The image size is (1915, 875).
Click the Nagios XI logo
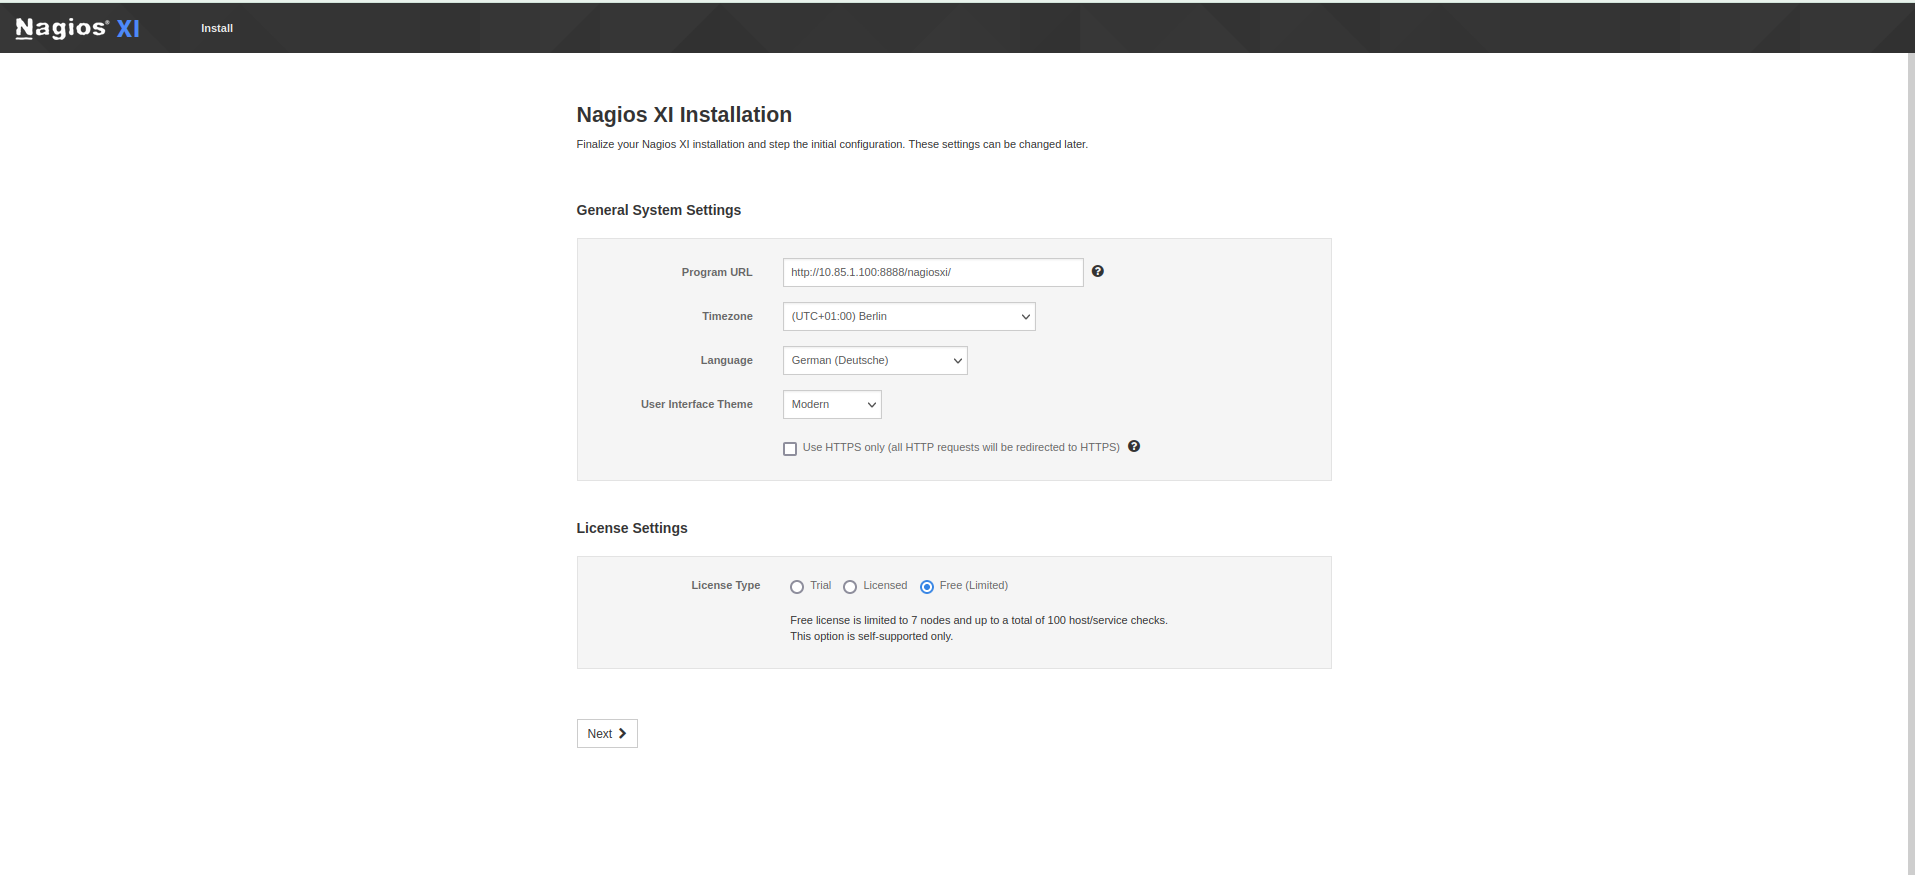coord(78,28)
